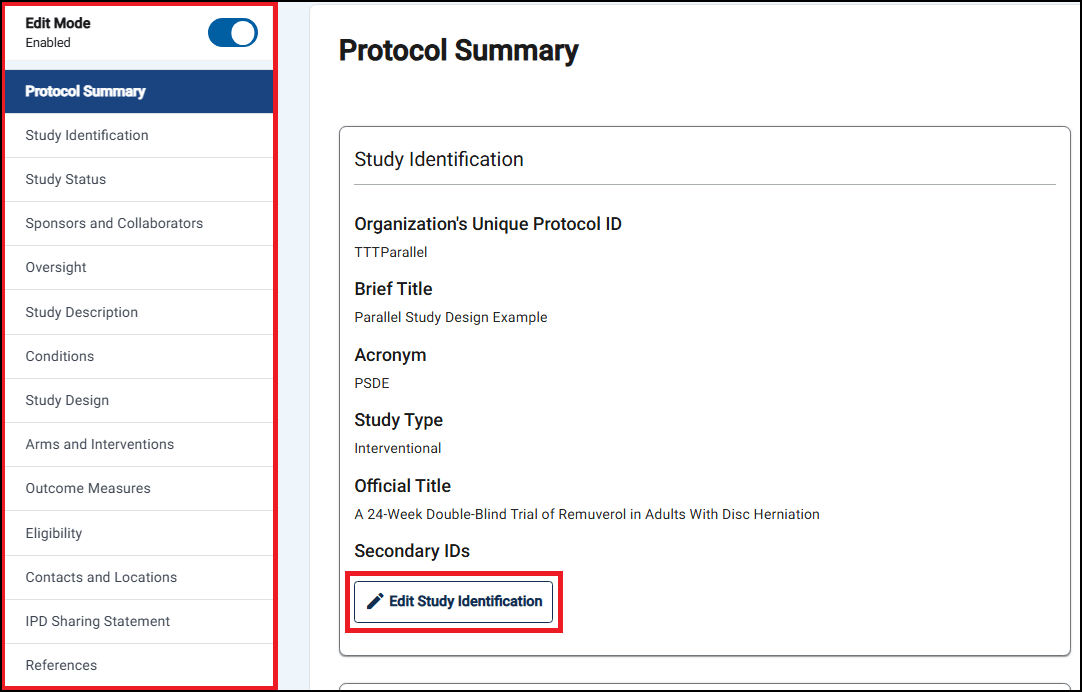
Task: Click the Edit Study Identification button
Action: point(453,602)
